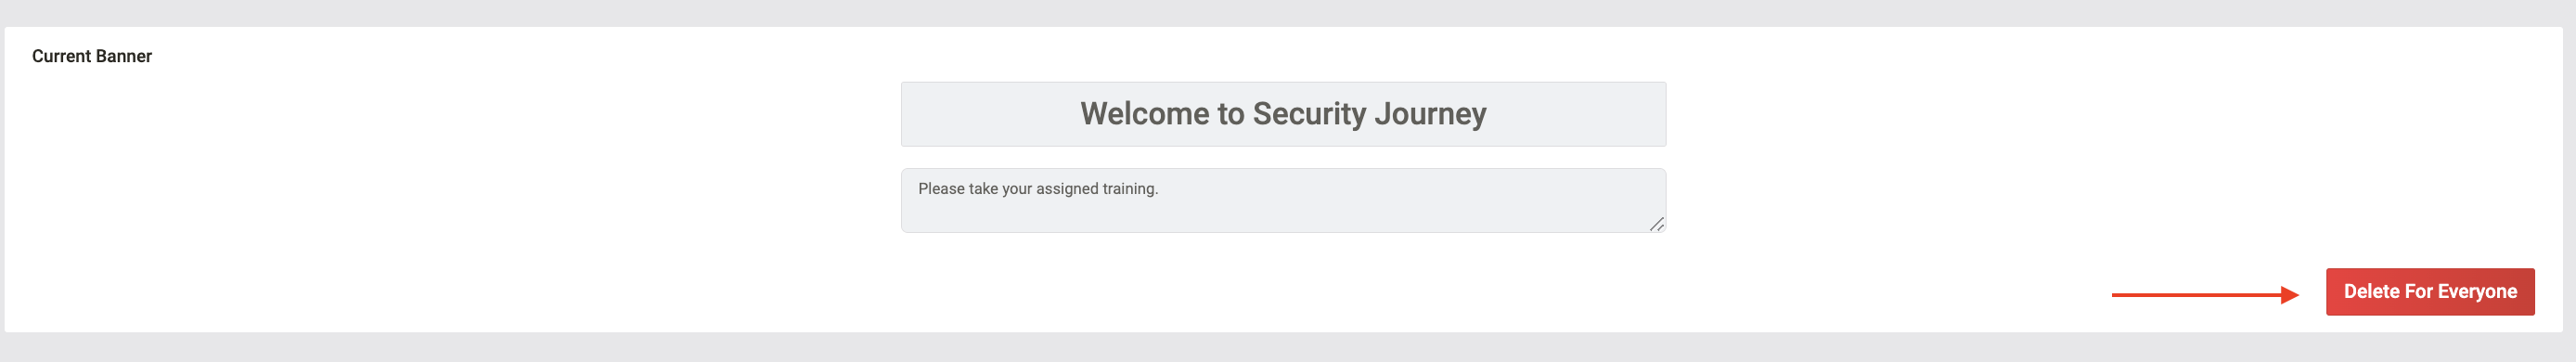2576x362 pixels.
Task: Select the Current Banner heading
Action: [92, 56]
